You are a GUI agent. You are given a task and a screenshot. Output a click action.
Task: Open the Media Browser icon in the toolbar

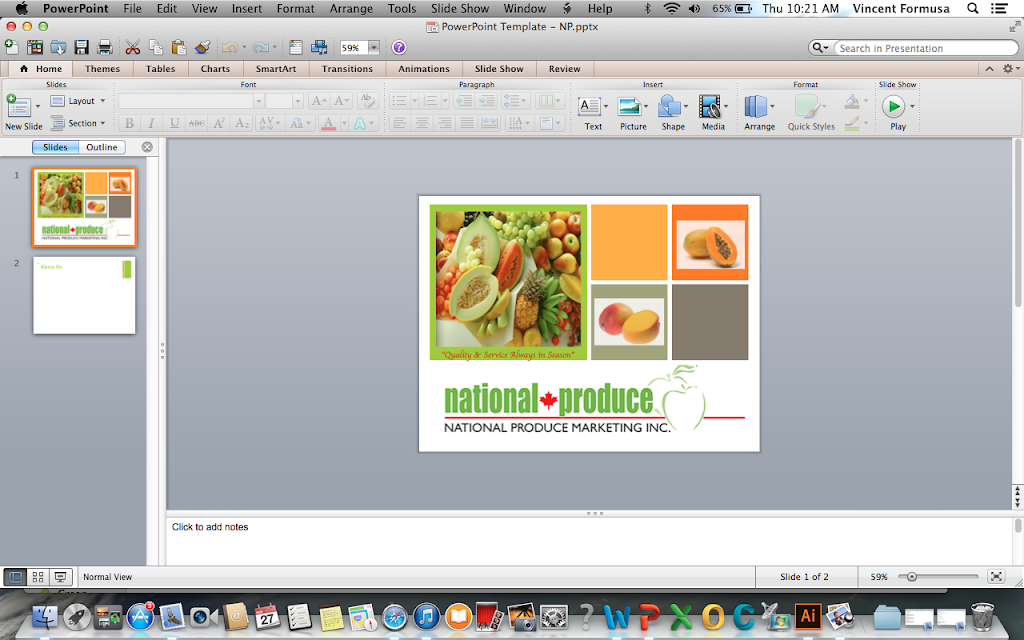[x=319, y=47]
